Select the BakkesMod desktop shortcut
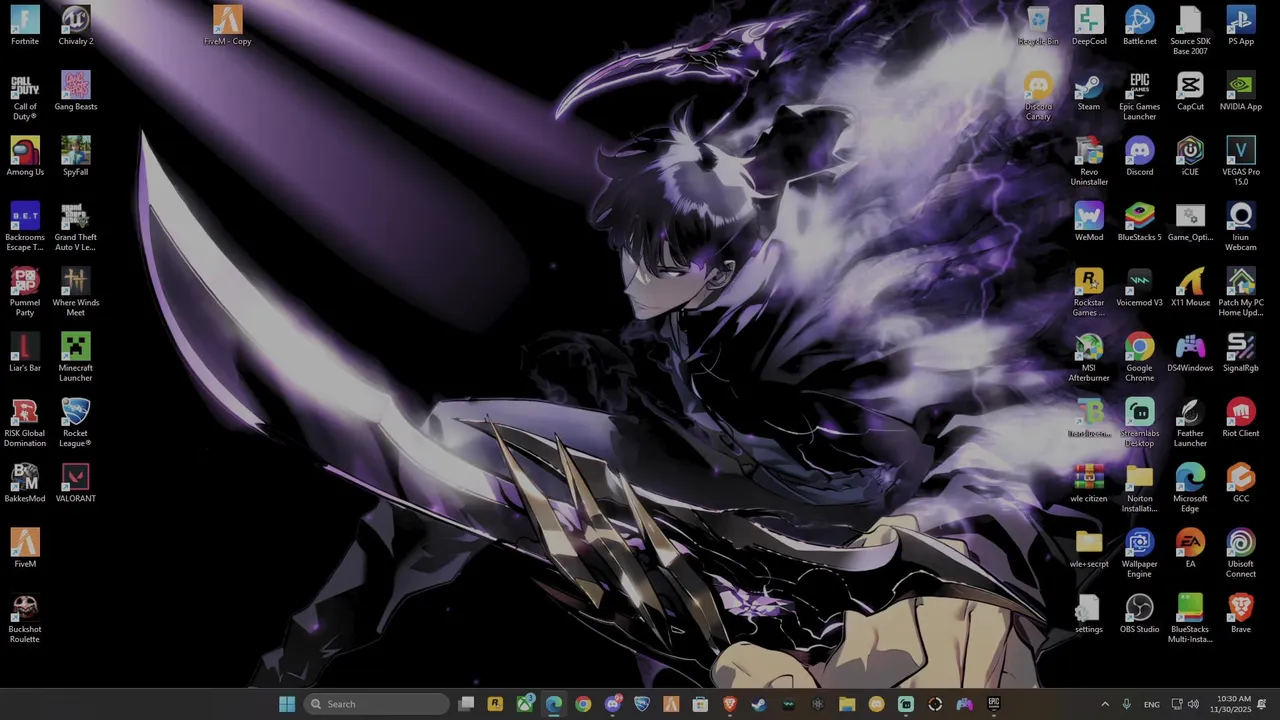The image size is (1280, 720). click(25, 483)
